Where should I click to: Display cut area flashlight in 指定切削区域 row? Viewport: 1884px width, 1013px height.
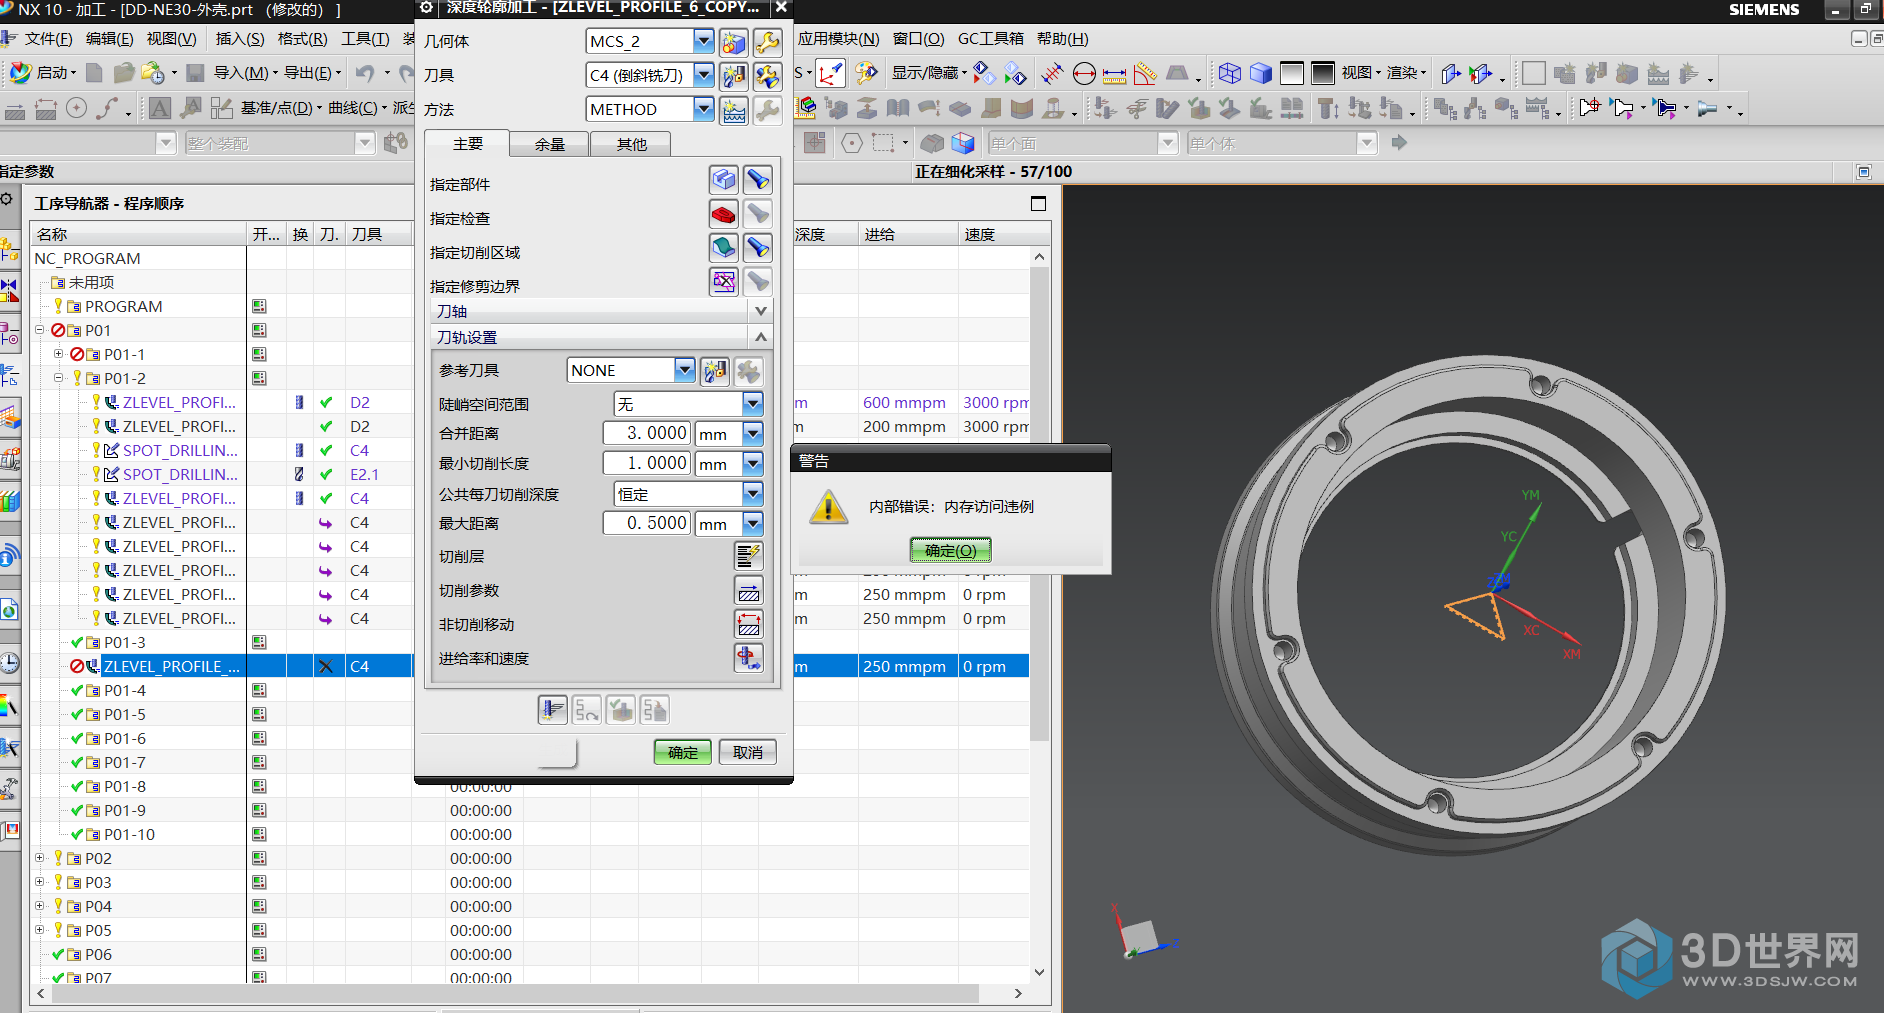(757, 248)
